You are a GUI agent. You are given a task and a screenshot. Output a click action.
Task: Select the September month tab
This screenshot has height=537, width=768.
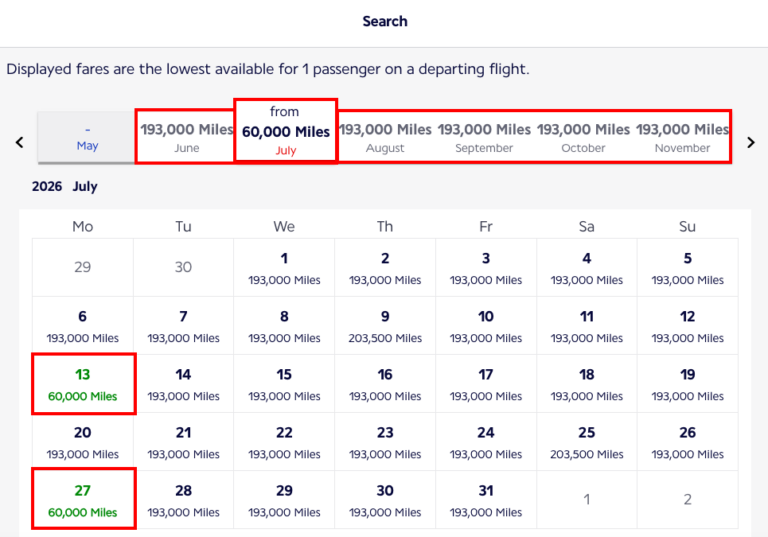(x=484, y=138)
